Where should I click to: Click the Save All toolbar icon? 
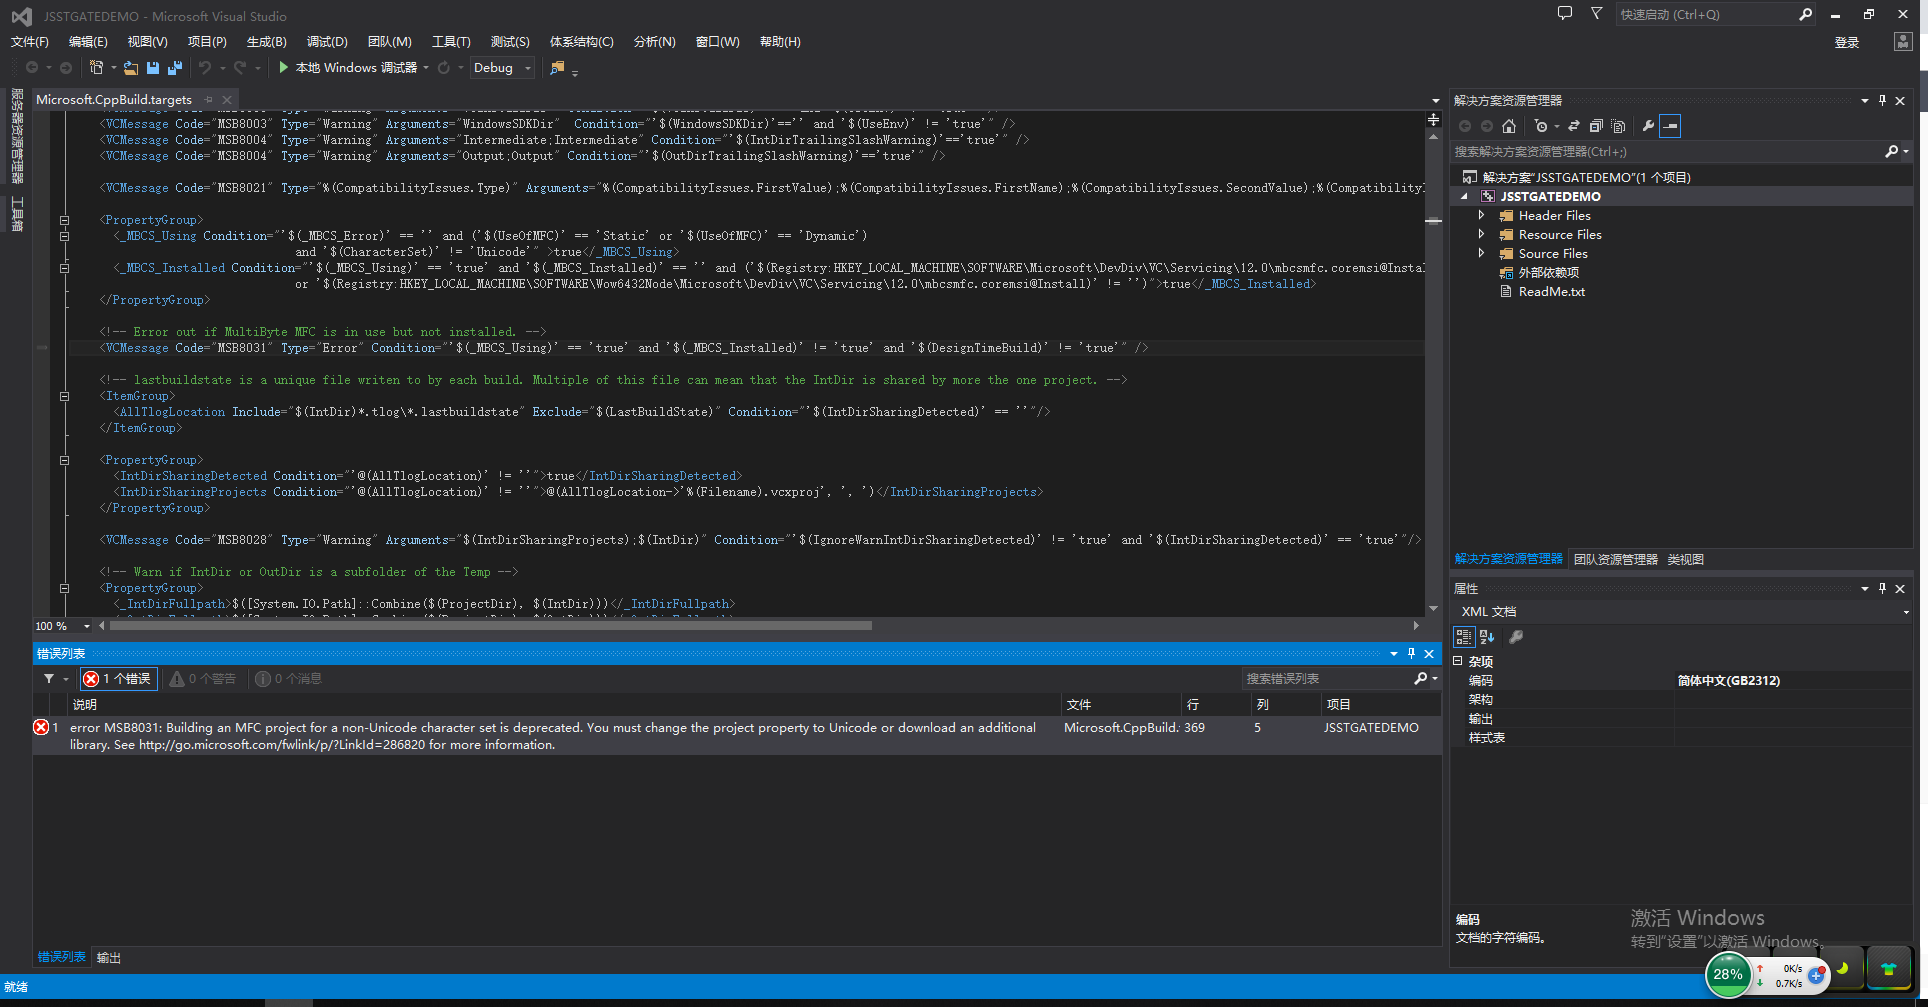(x=175, y=68)
